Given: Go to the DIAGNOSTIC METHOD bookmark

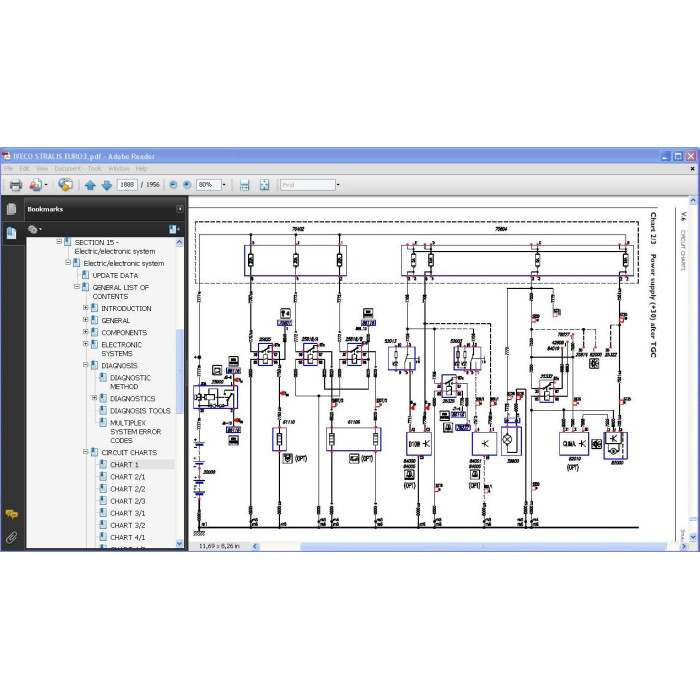Looking at the screenshot, I should pyautogui.click(x=130, y=382).
